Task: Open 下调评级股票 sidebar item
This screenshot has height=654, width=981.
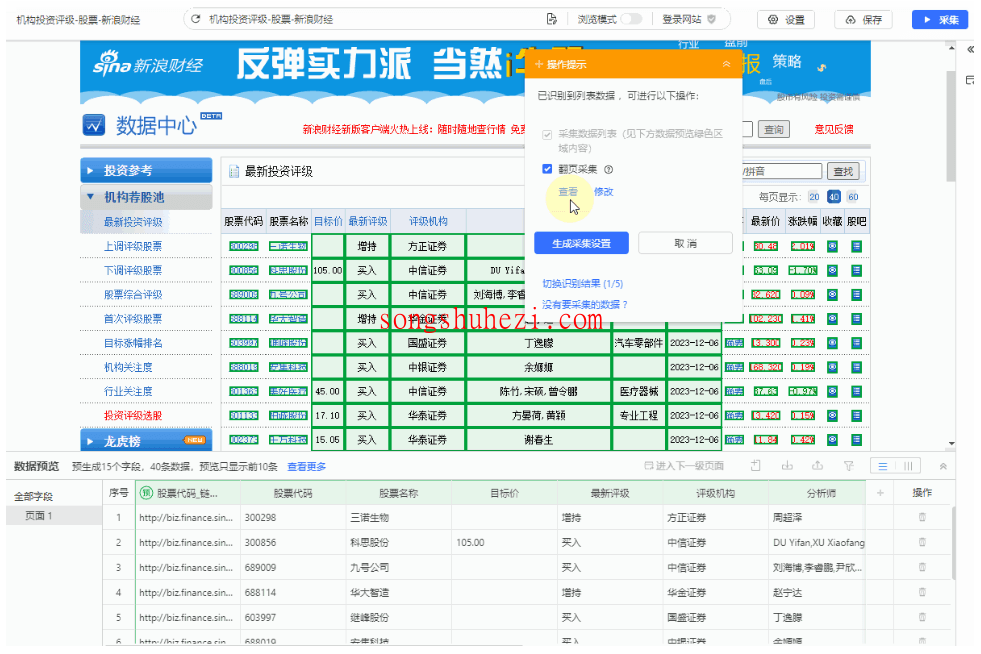Action: pos(133,270)
